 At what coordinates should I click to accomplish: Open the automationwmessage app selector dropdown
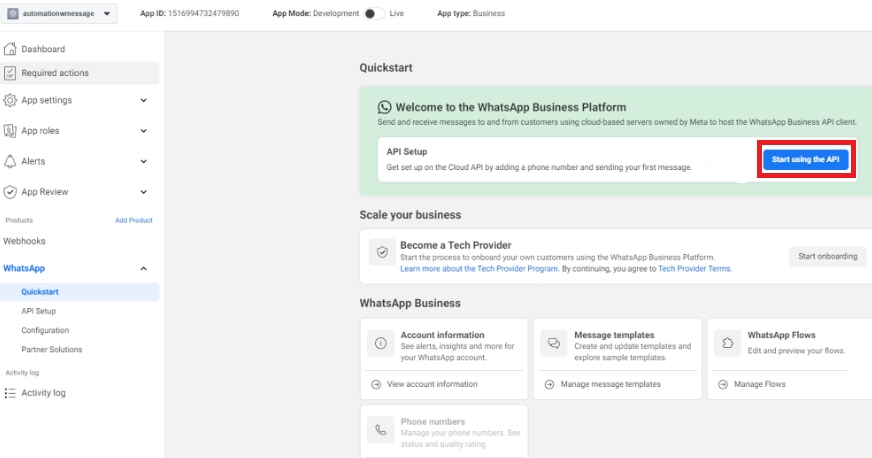pyautogui.click(x=59, y=13)
